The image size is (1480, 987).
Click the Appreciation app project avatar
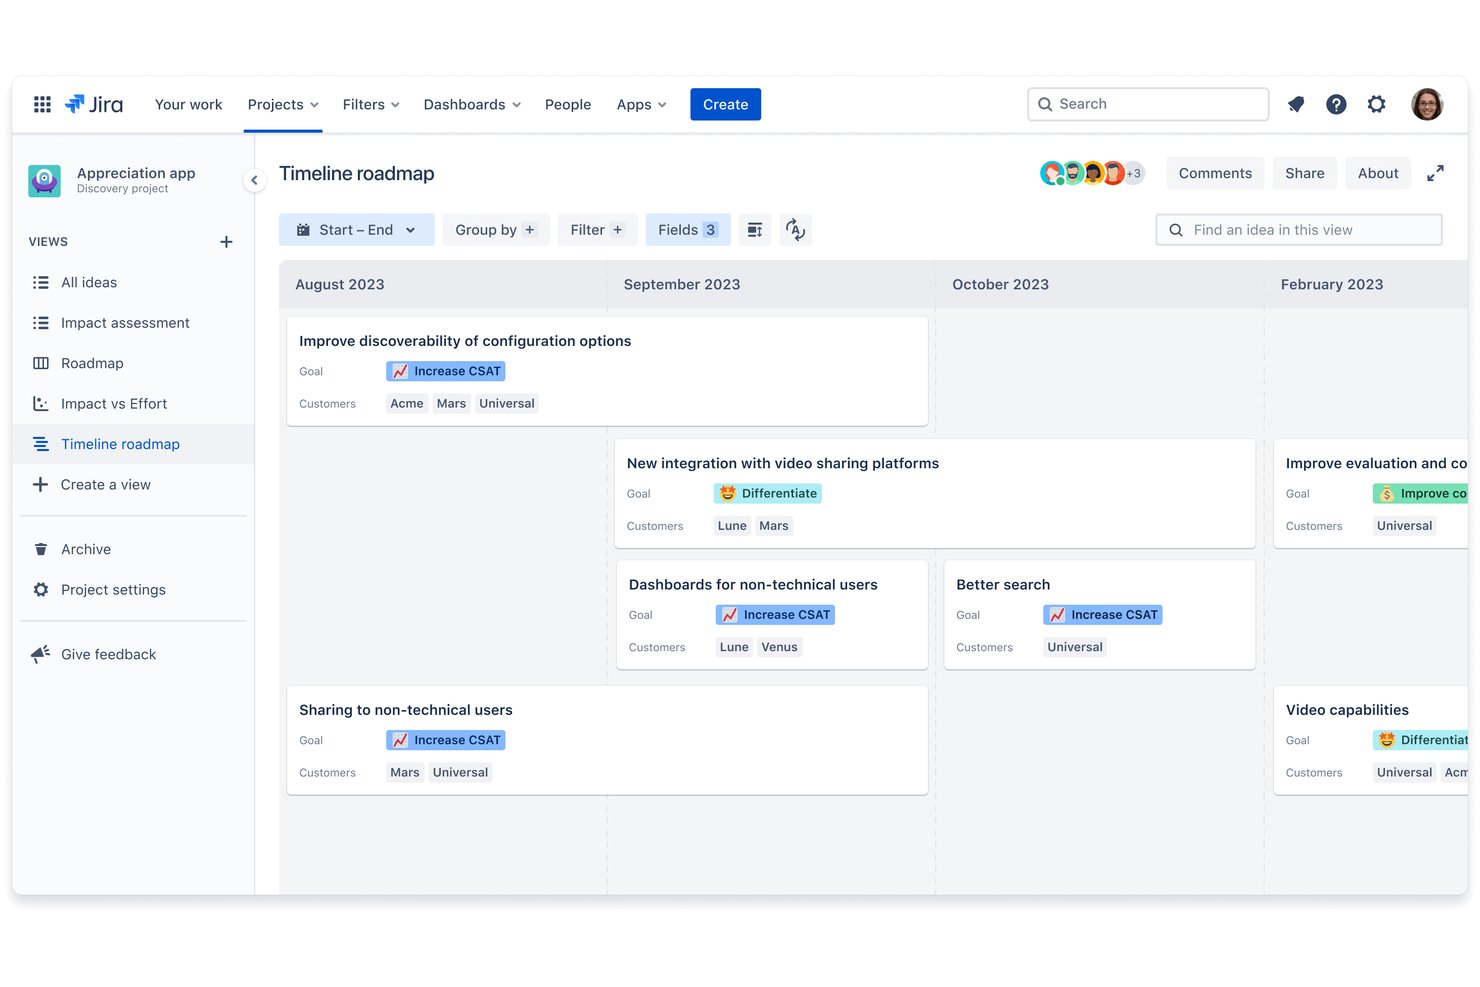(x=44, y=181)
